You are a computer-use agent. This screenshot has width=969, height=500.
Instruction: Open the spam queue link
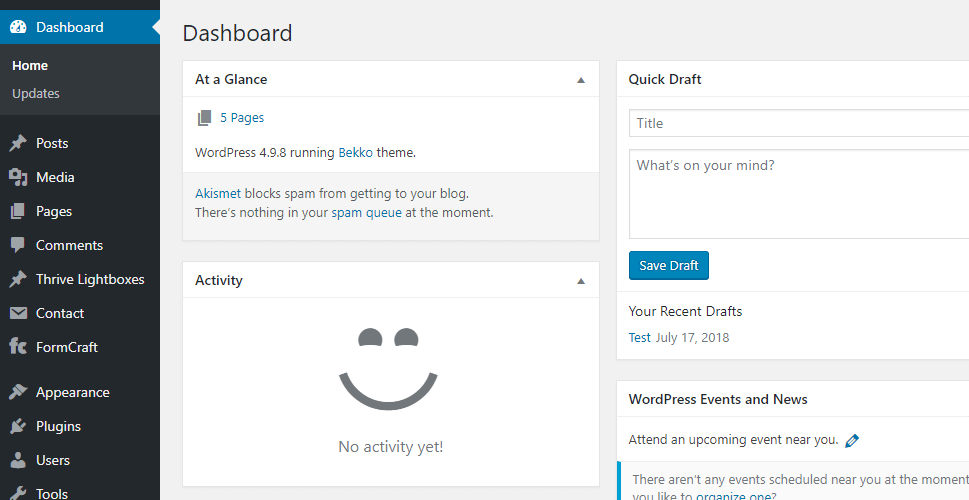click(366, 213)
